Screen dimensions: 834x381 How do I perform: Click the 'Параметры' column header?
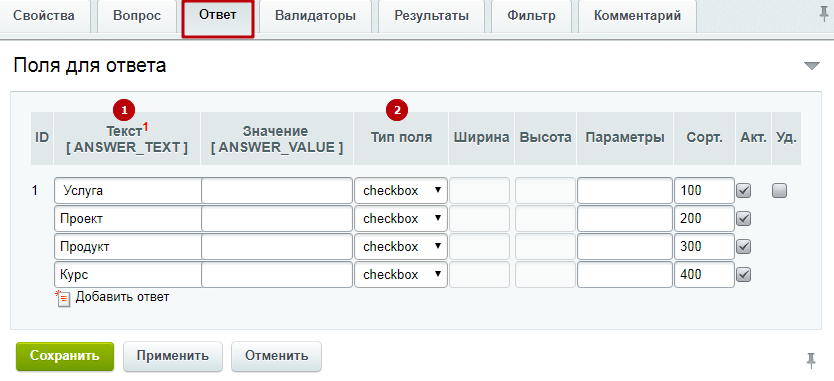point(625,137)
